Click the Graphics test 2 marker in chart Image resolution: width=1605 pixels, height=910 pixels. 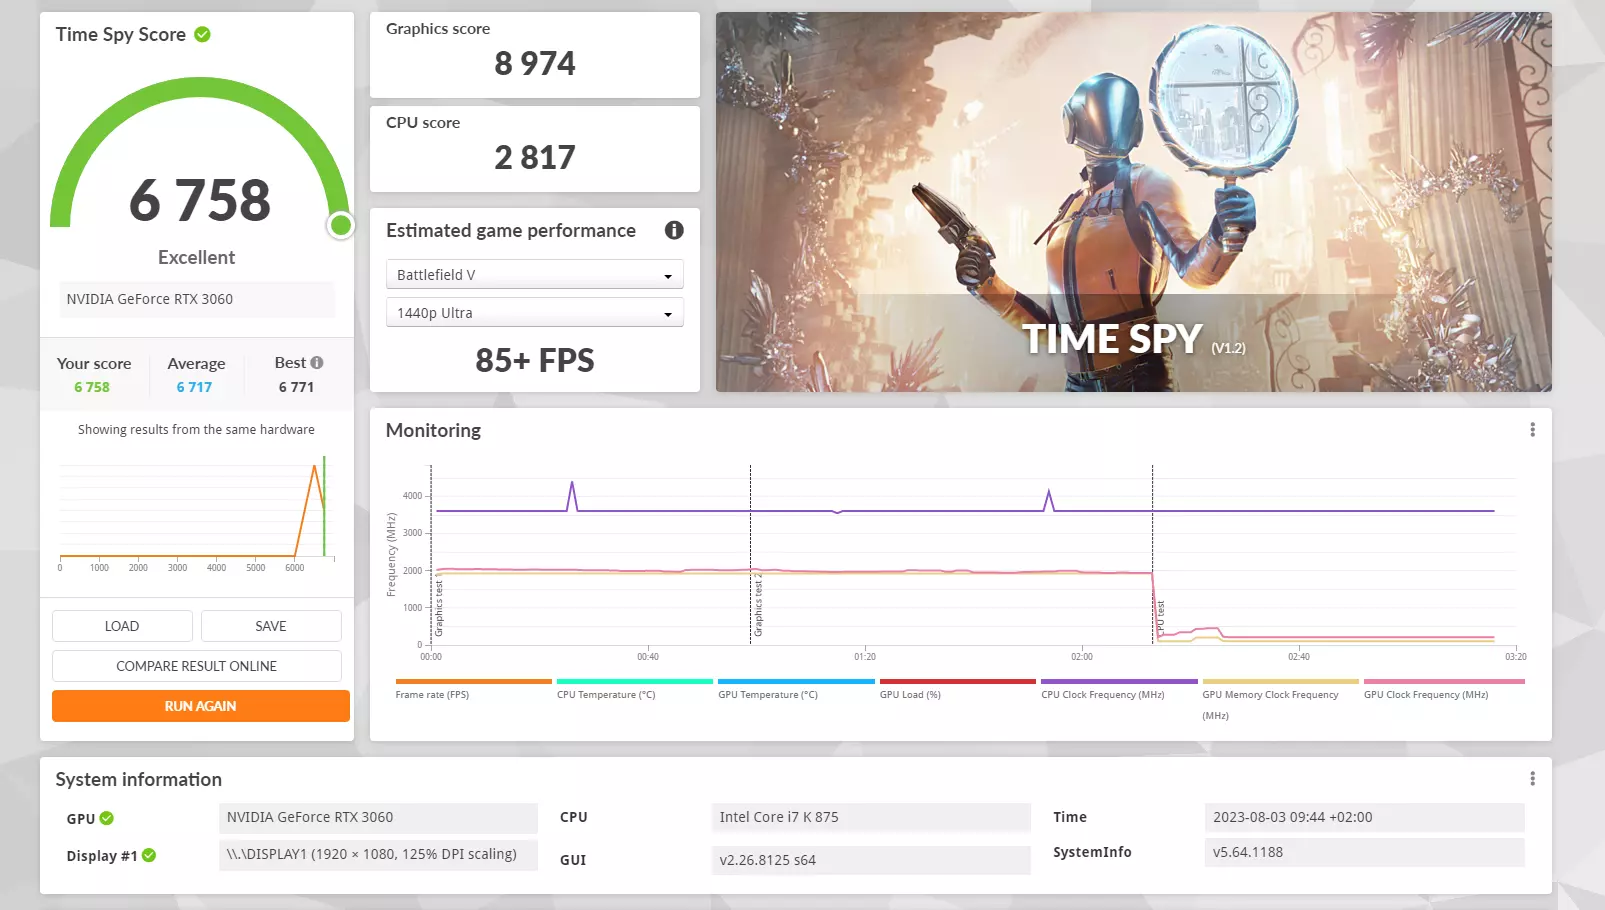[758, 606]
